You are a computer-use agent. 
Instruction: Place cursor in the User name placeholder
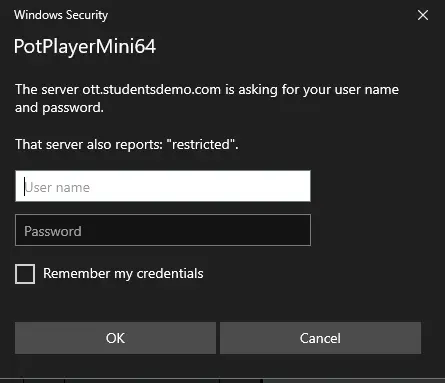(x=57, y=187)
